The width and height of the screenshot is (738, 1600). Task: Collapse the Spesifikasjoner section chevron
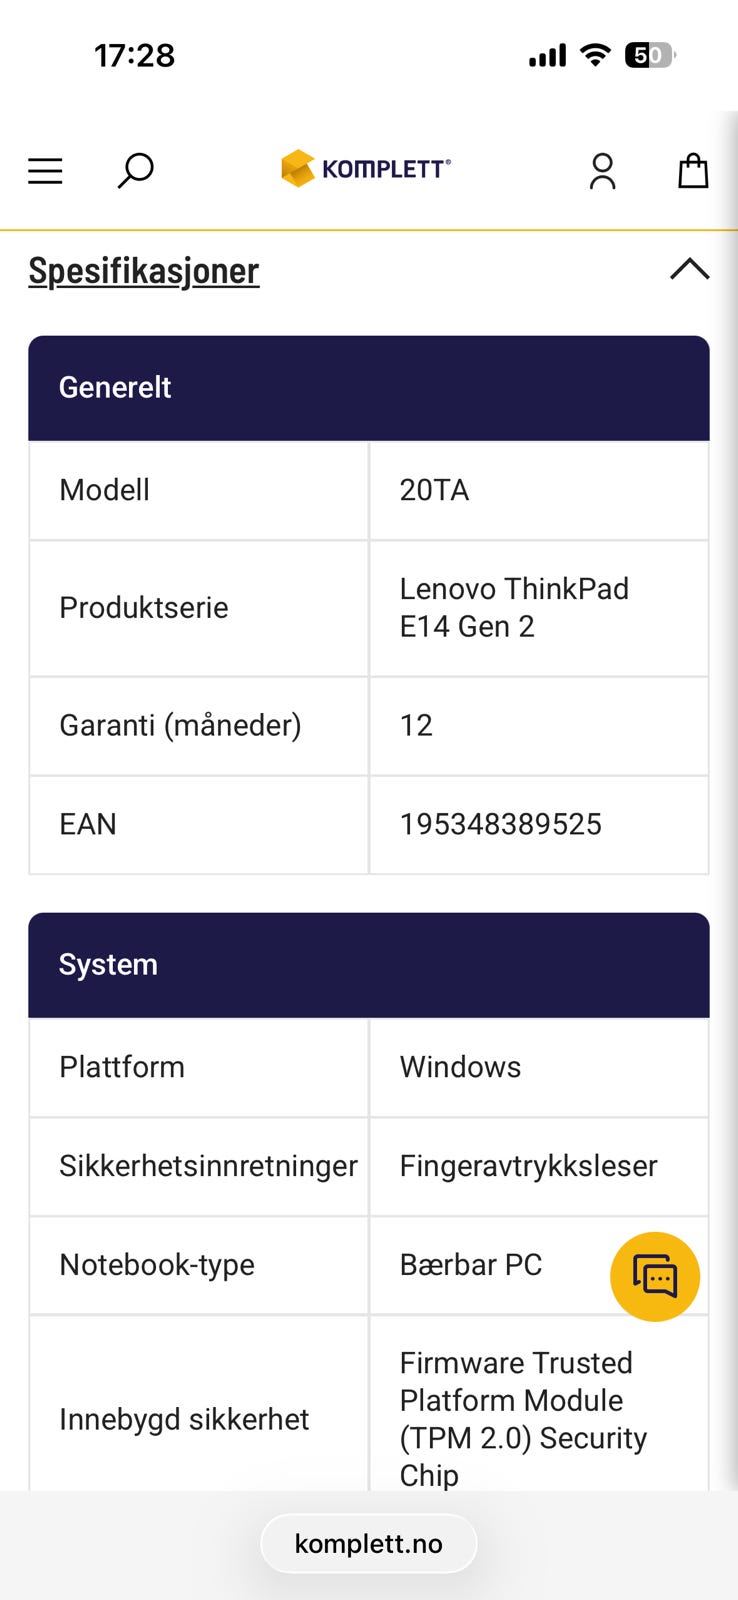[689, 270]
